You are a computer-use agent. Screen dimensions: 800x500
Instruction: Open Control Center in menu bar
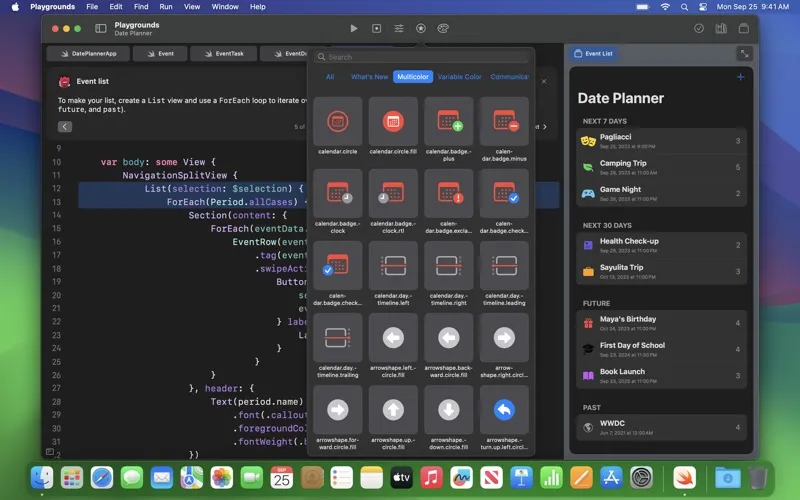[703, 7]
